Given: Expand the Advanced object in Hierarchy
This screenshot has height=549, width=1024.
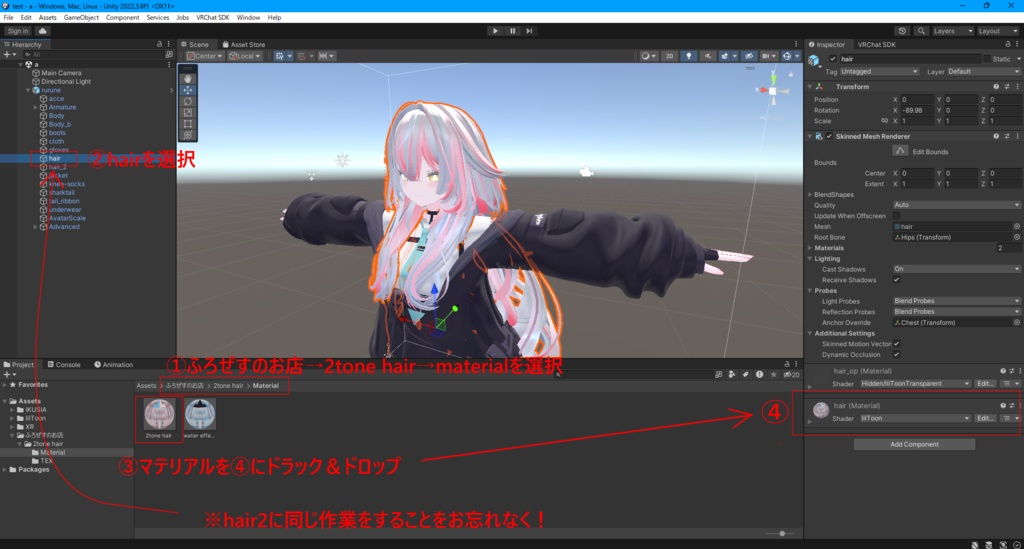Looking at the screenshot, I should point(35,227).
